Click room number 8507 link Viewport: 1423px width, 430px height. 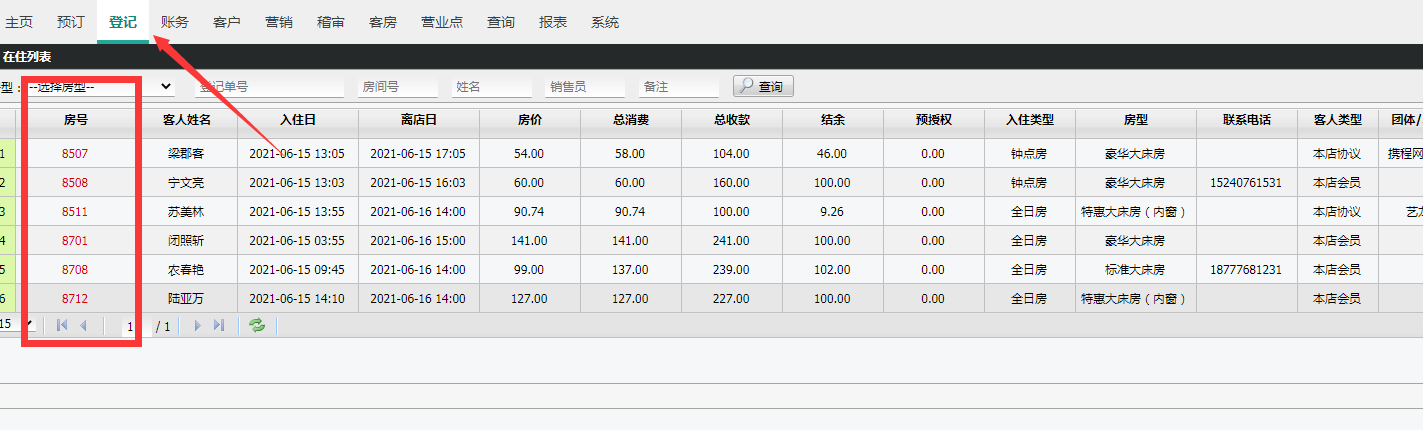75,154
